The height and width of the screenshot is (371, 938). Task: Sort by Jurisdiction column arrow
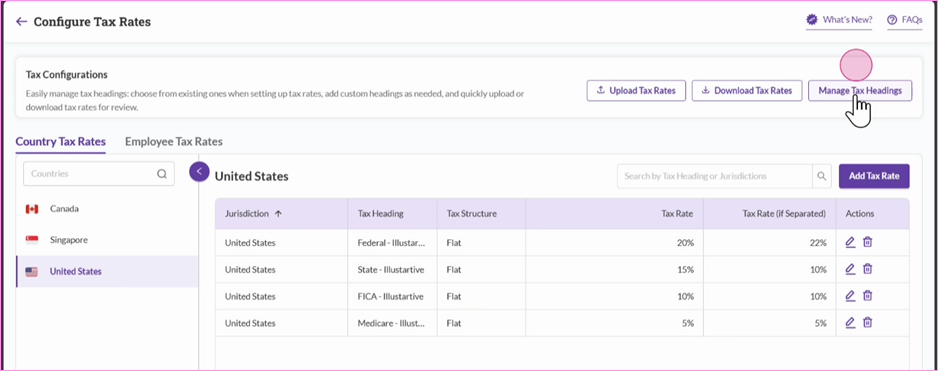[x=278, y=214]
